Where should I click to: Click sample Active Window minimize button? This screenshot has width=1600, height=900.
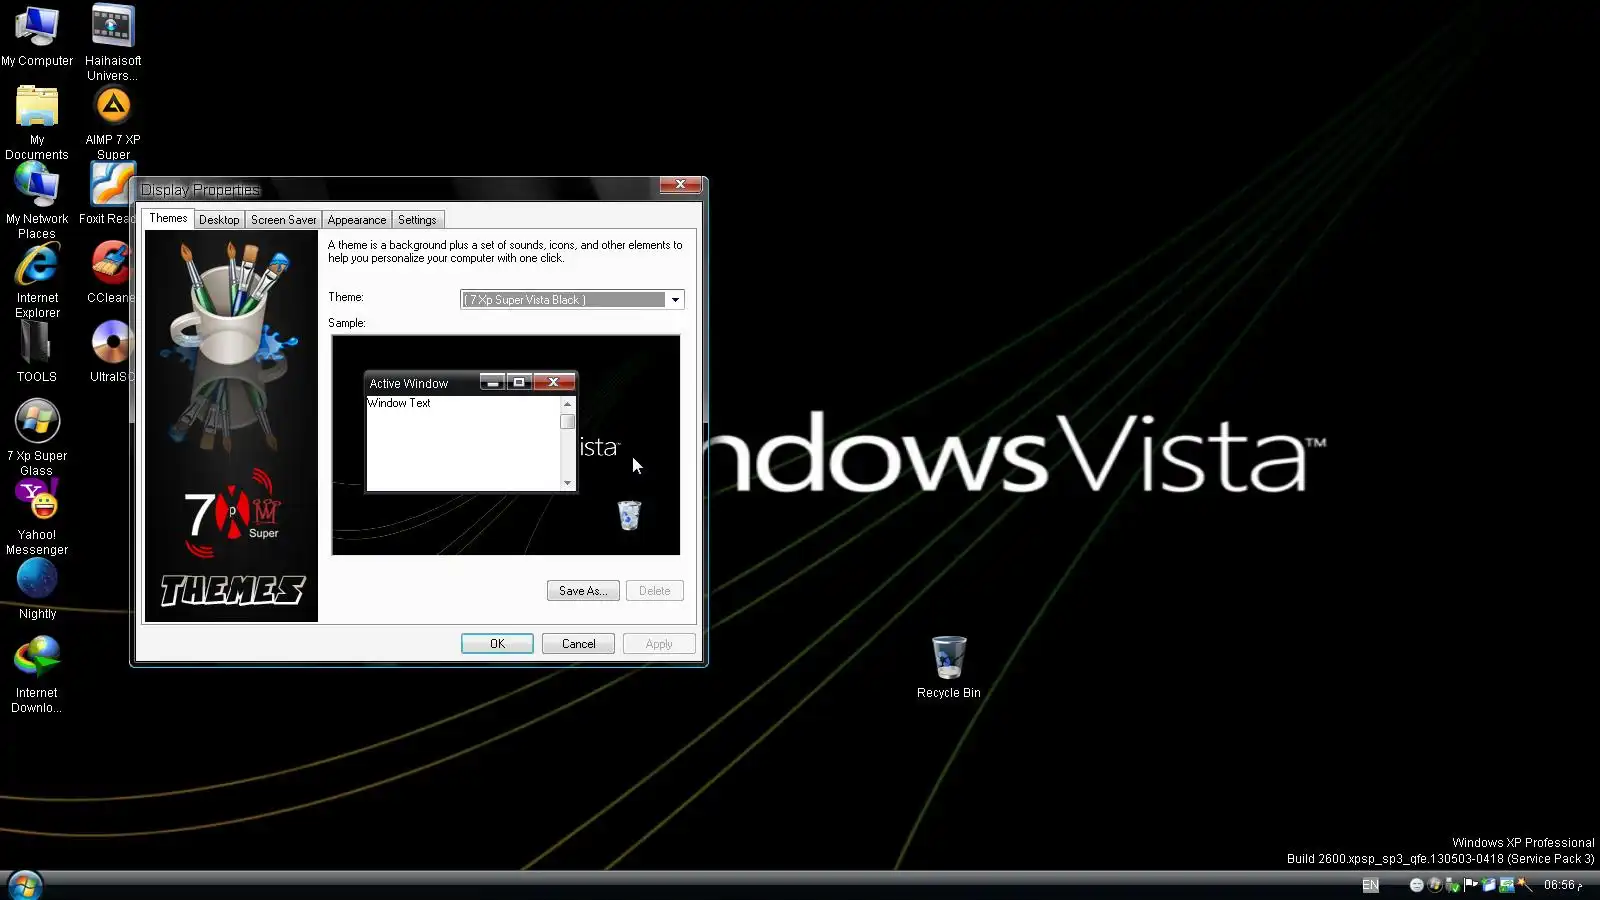pyautogui.click(x=492, y=382)
